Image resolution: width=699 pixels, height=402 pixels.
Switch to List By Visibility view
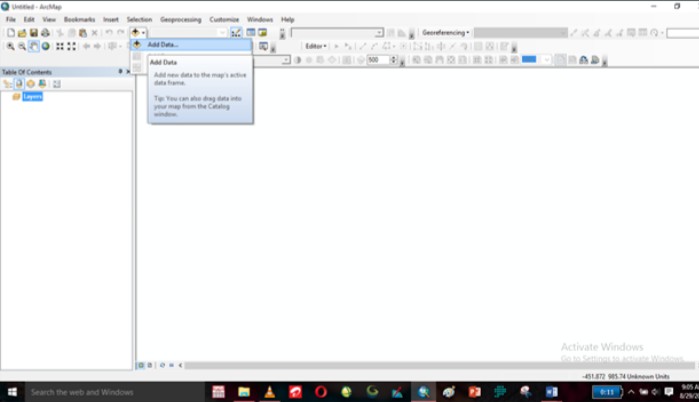click(x=30, y=84)
